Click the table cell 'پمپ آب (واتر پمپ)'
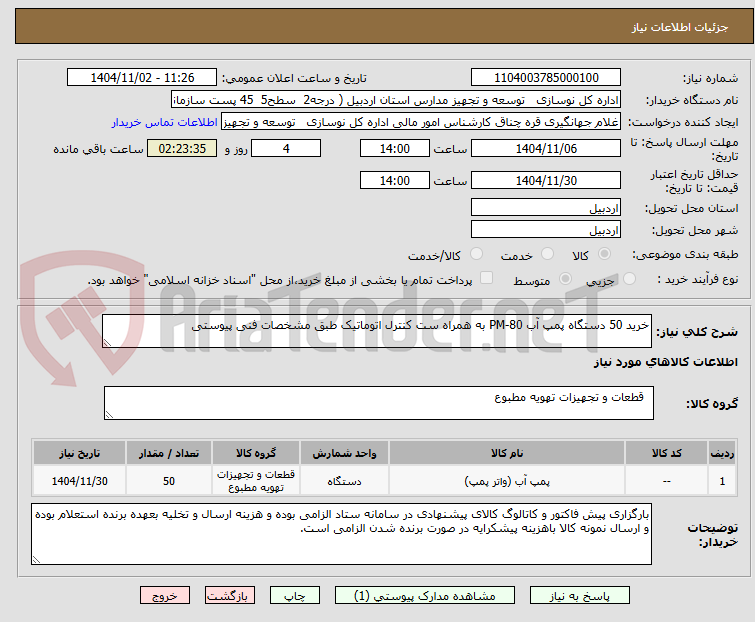 (507, 480)
